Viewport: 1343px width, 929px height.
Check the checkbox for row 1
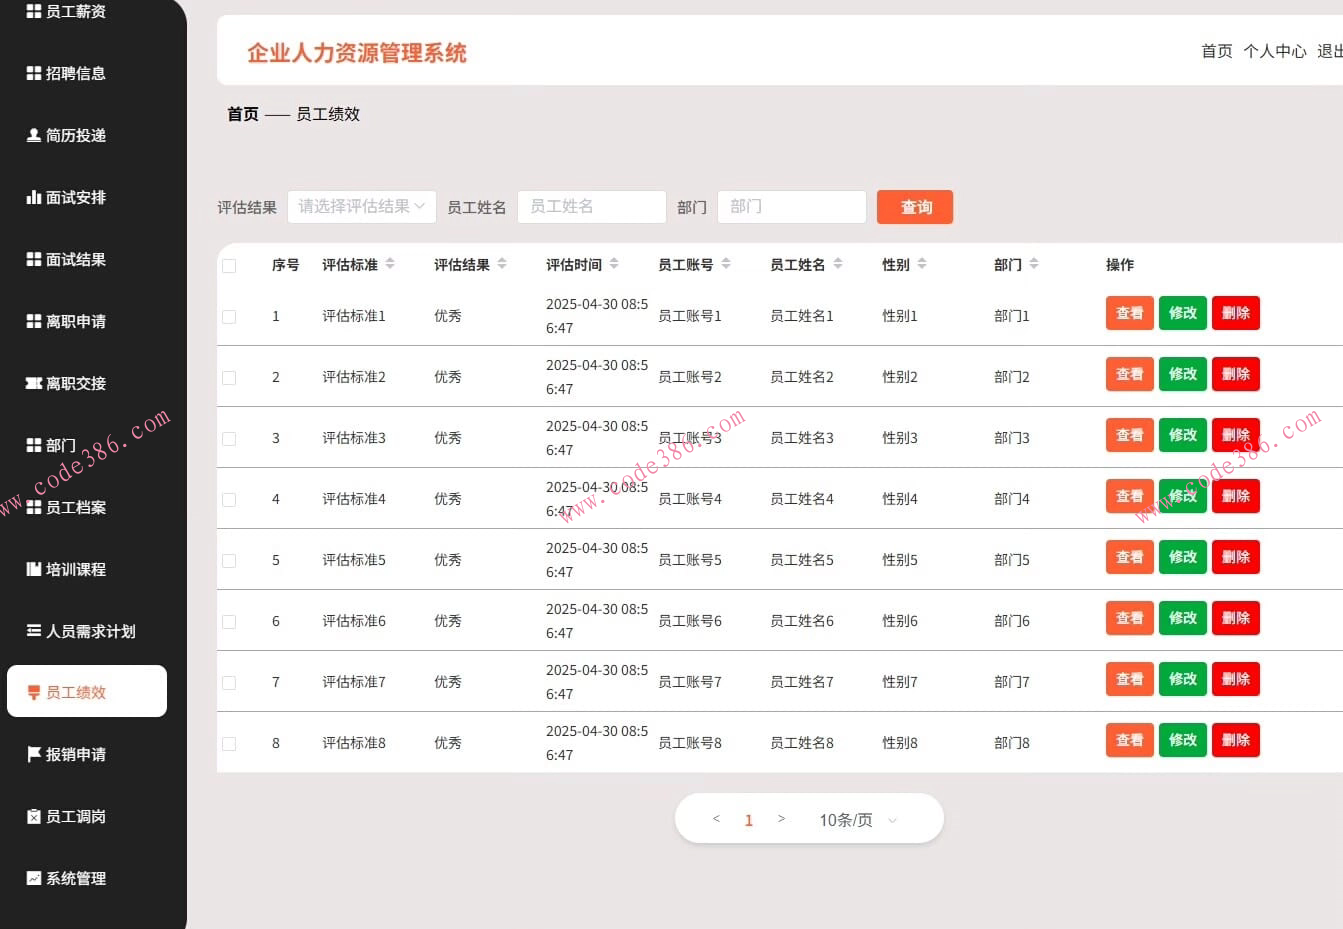pyautogui.click(x=229, y=316)
